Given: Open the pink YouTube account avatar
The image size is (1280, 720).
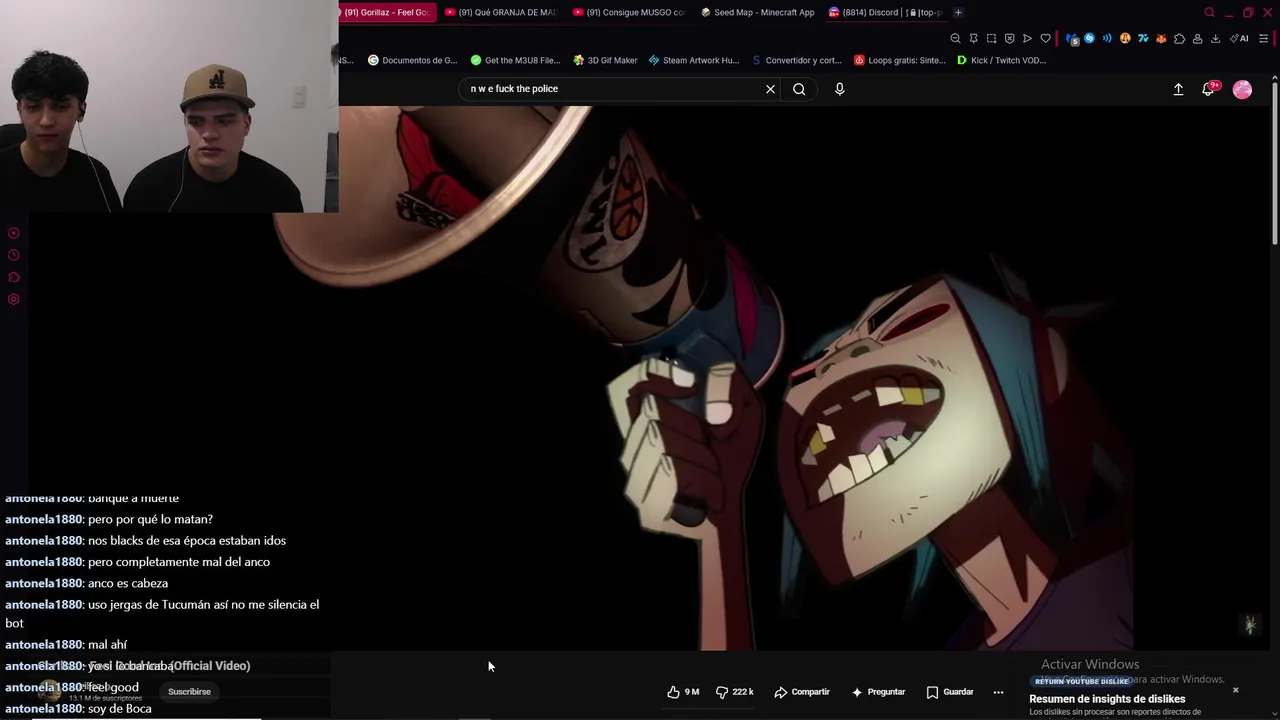Looking at the screenshot, I should [x=1242, y=89].
